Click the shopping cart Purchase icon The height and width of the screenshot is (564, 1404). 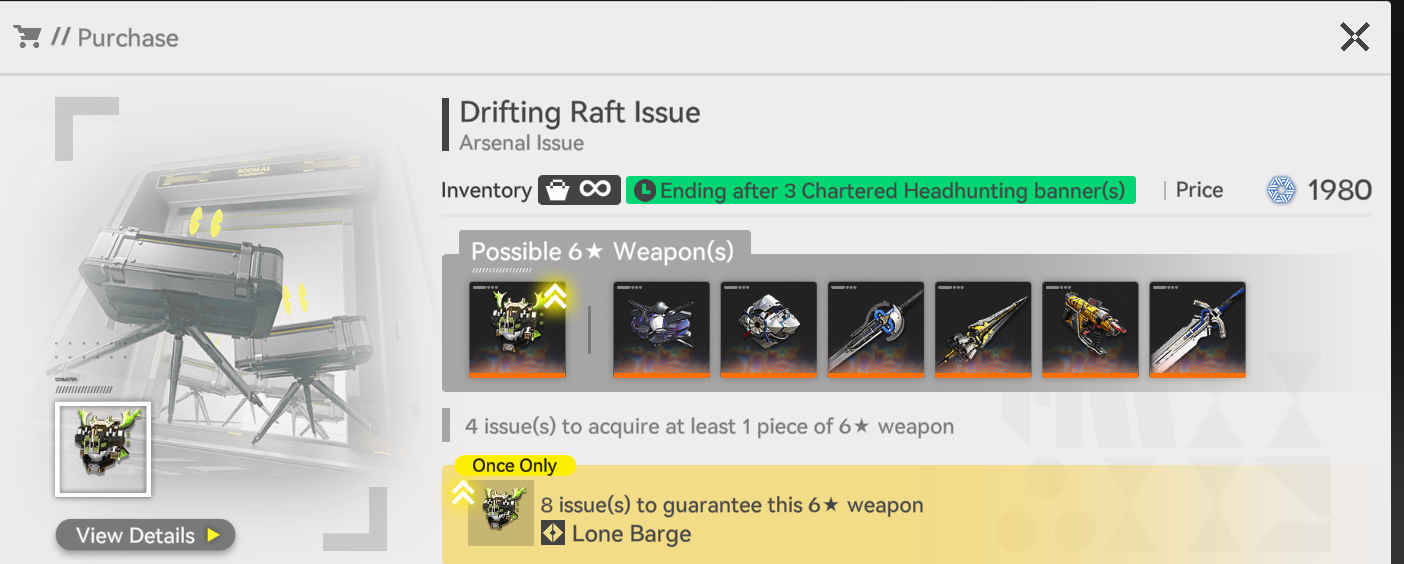pos(27,37)
